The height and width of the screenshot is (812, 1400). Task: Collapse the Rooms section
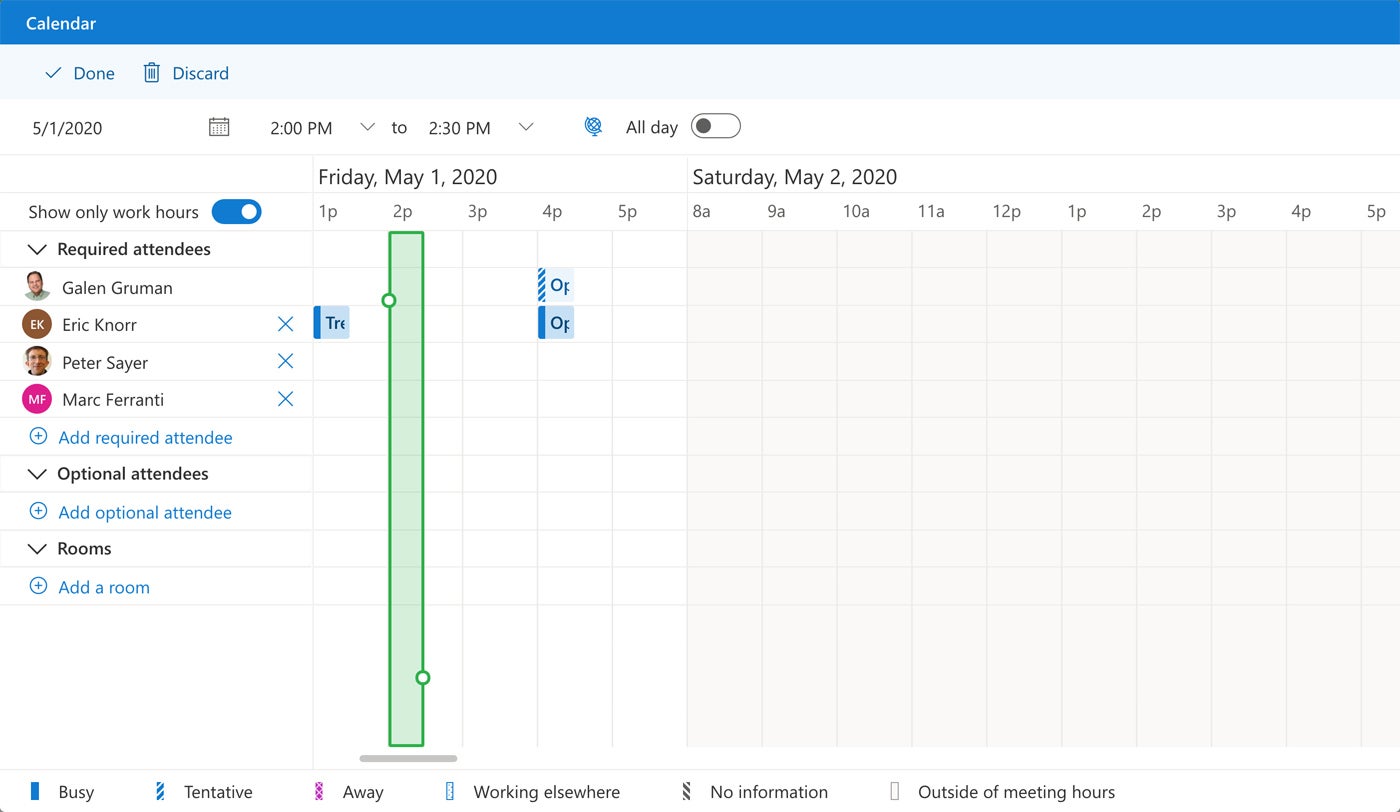(37, 549)
